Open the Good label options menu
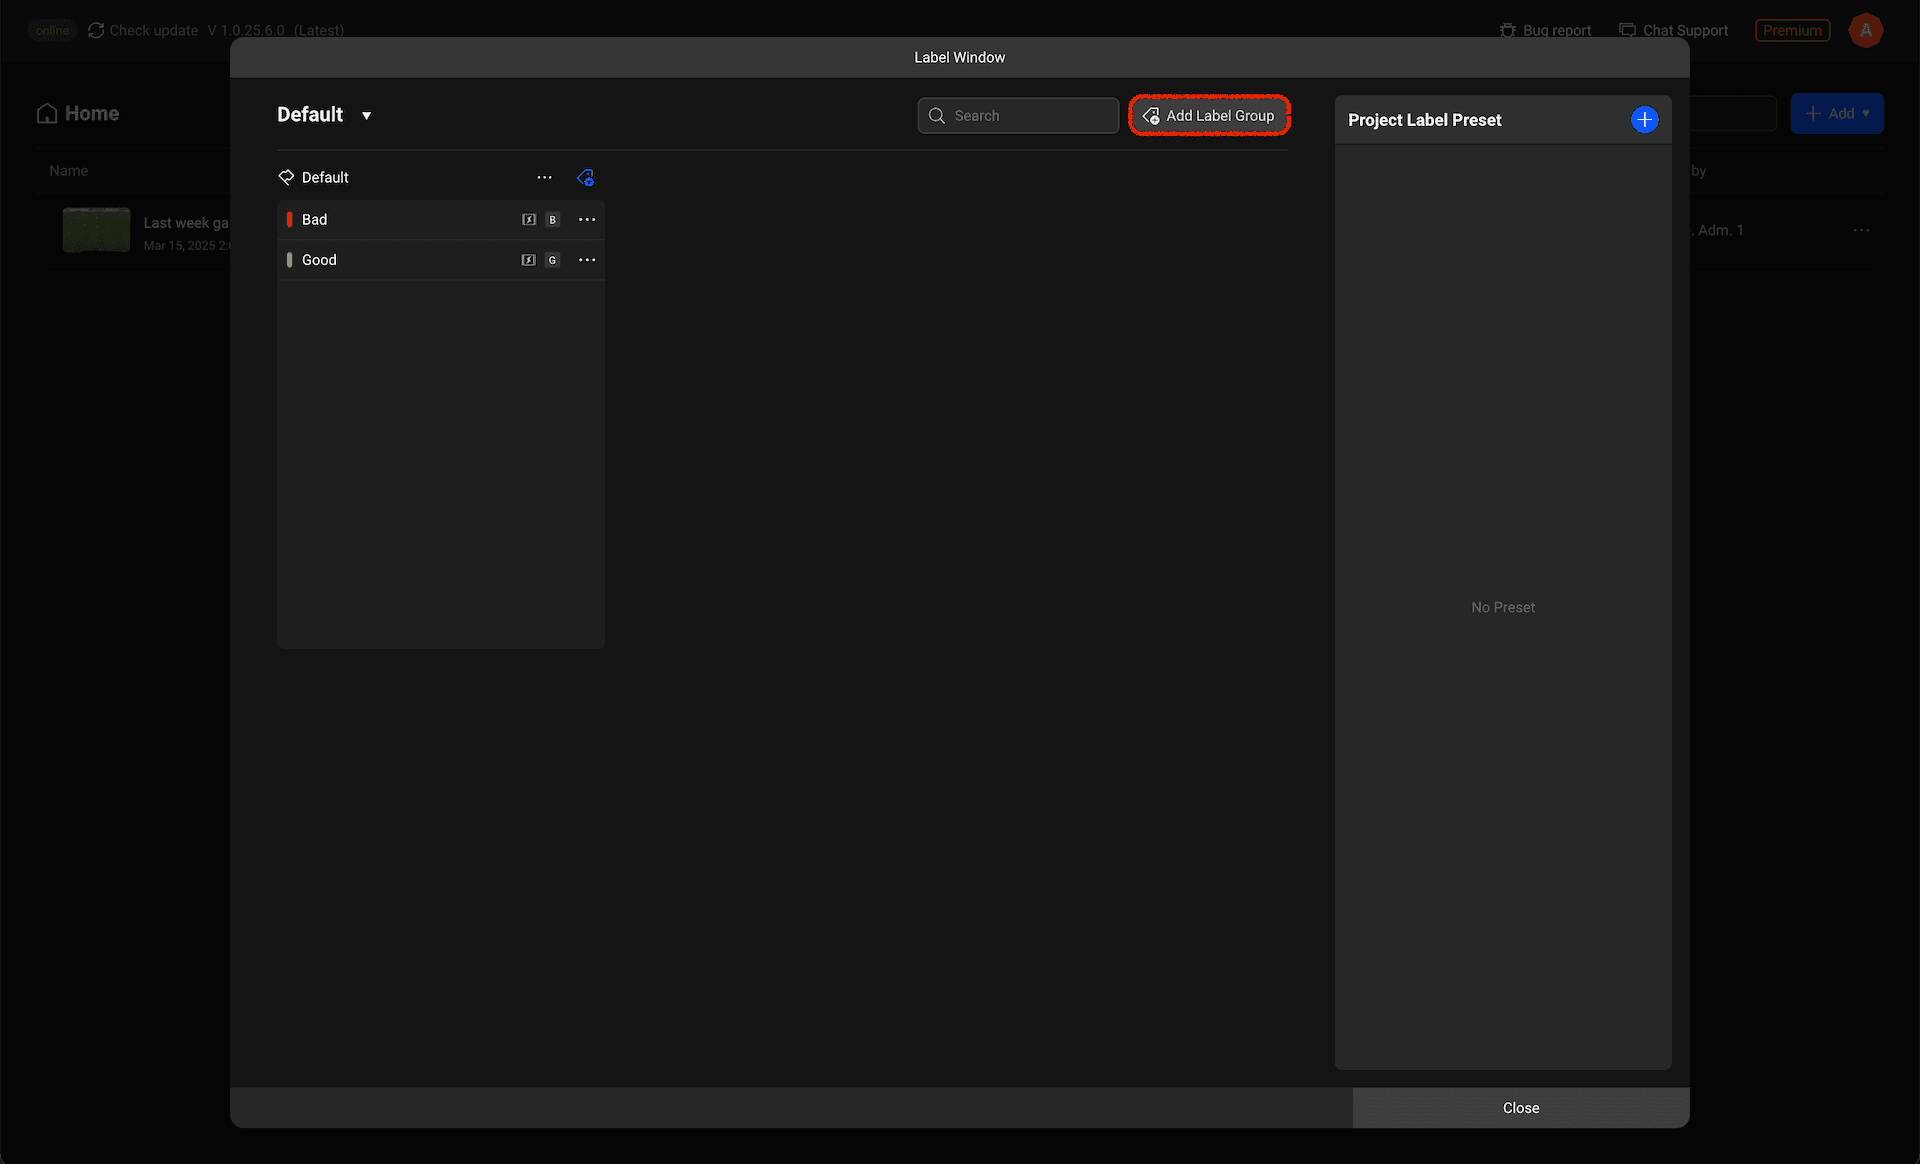Viewport: 1920px width, 1164px height. (x=587, y=260)
